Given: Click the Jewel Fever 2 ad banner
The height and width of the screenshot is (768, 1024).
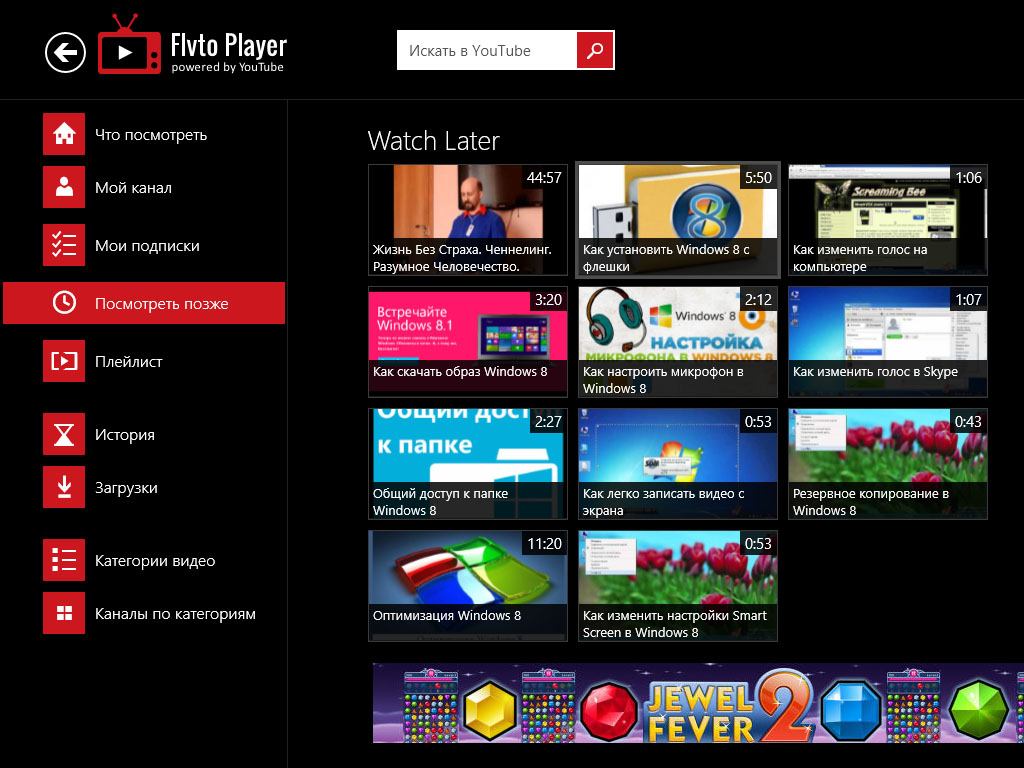Looking at the screenshot, I should click(x=698, y=703).
